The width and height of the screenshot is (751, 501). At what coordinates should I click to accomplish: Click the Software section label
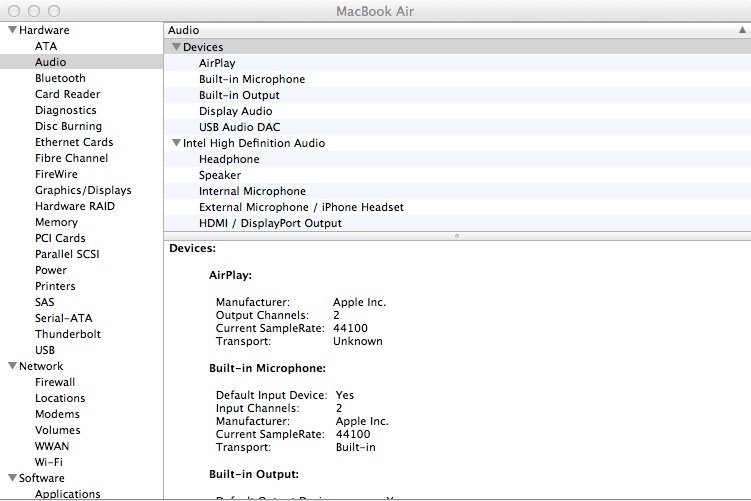42,478
